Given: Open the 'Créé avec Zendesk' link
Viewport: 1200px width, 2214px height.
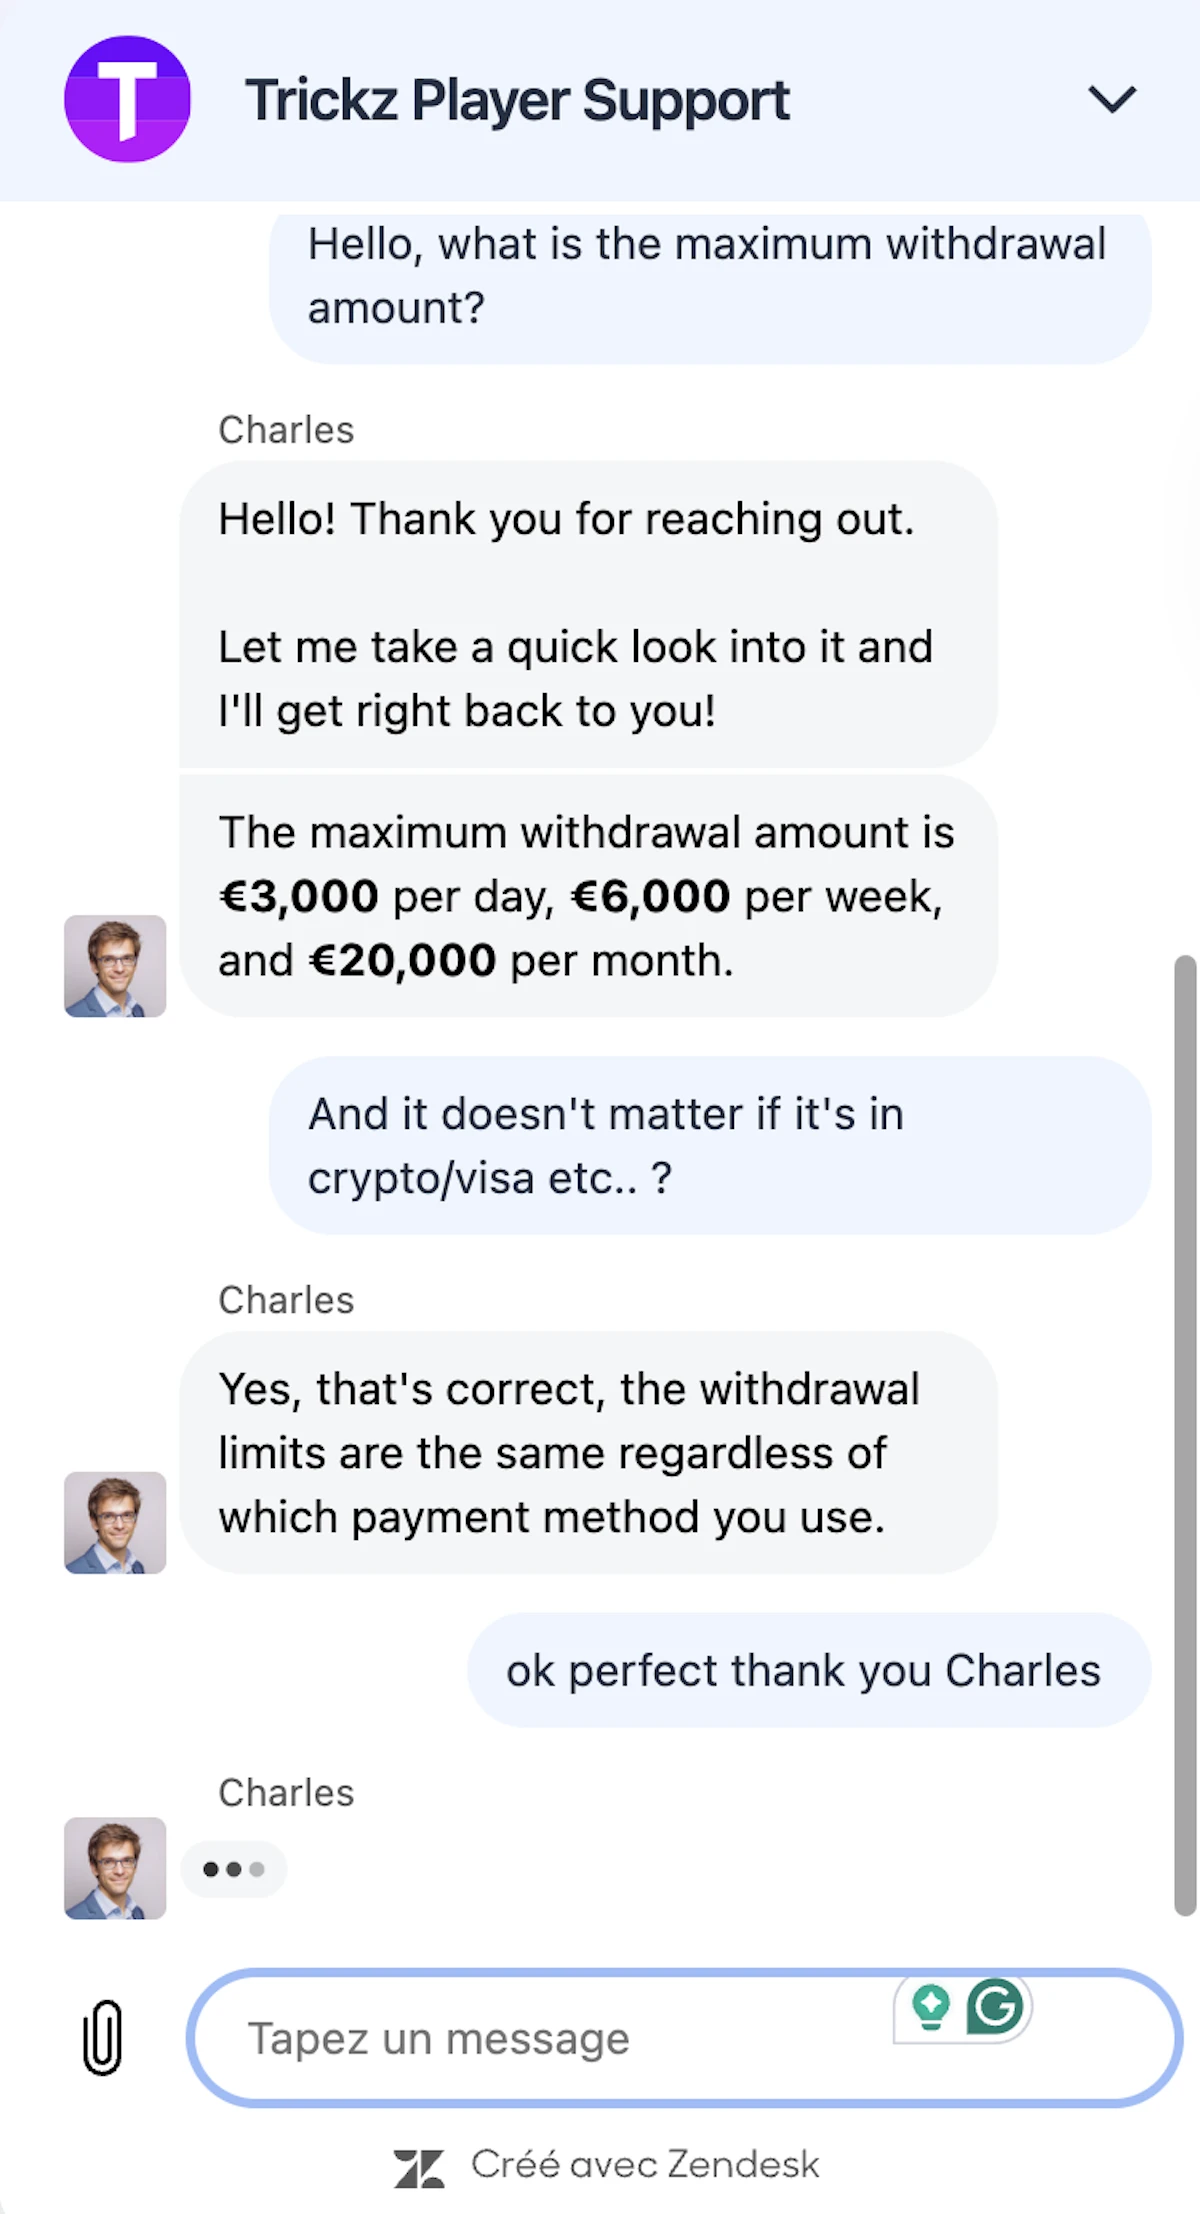Looking at the screenshot, I should 644,2164.
